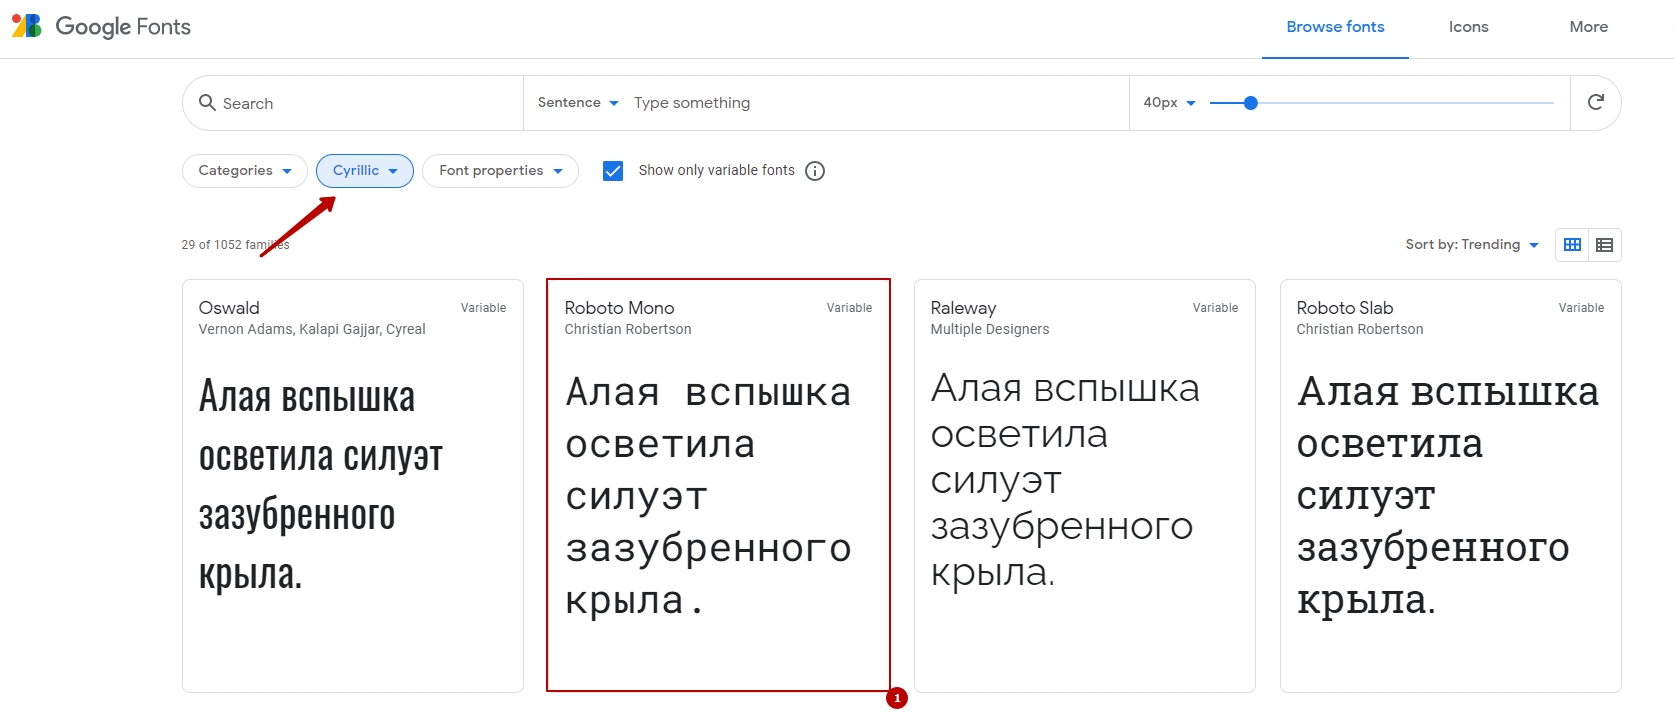Click Variable label on Roboto Mono card

(849, 308)
